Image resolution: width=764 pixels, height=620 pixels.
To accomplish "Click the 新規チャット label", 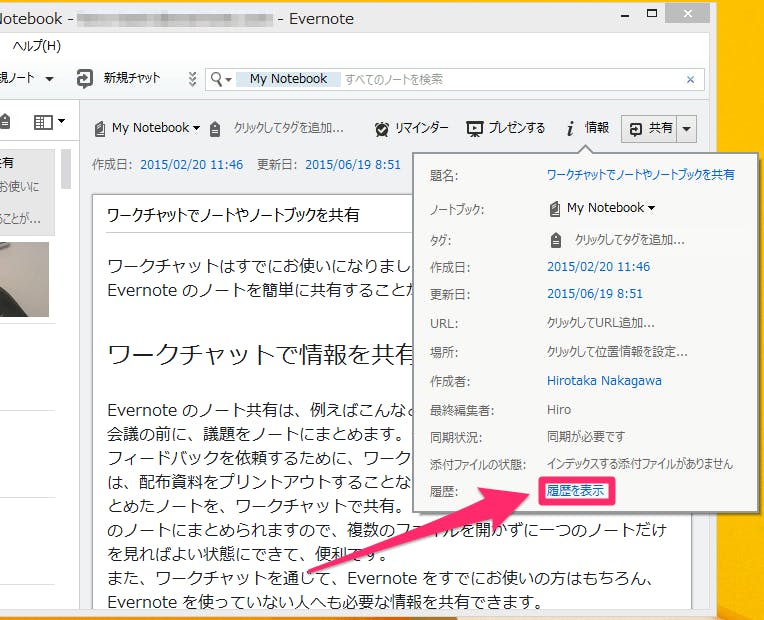I will pyautogui.click(x=132, y=78).
